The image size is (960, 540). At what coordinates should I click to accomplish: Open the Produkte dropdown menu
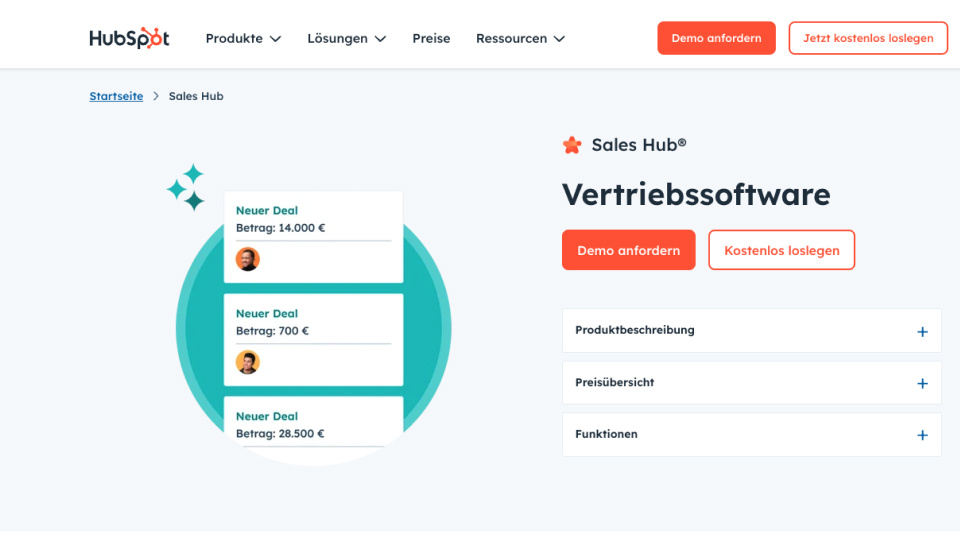pos(243,39)
